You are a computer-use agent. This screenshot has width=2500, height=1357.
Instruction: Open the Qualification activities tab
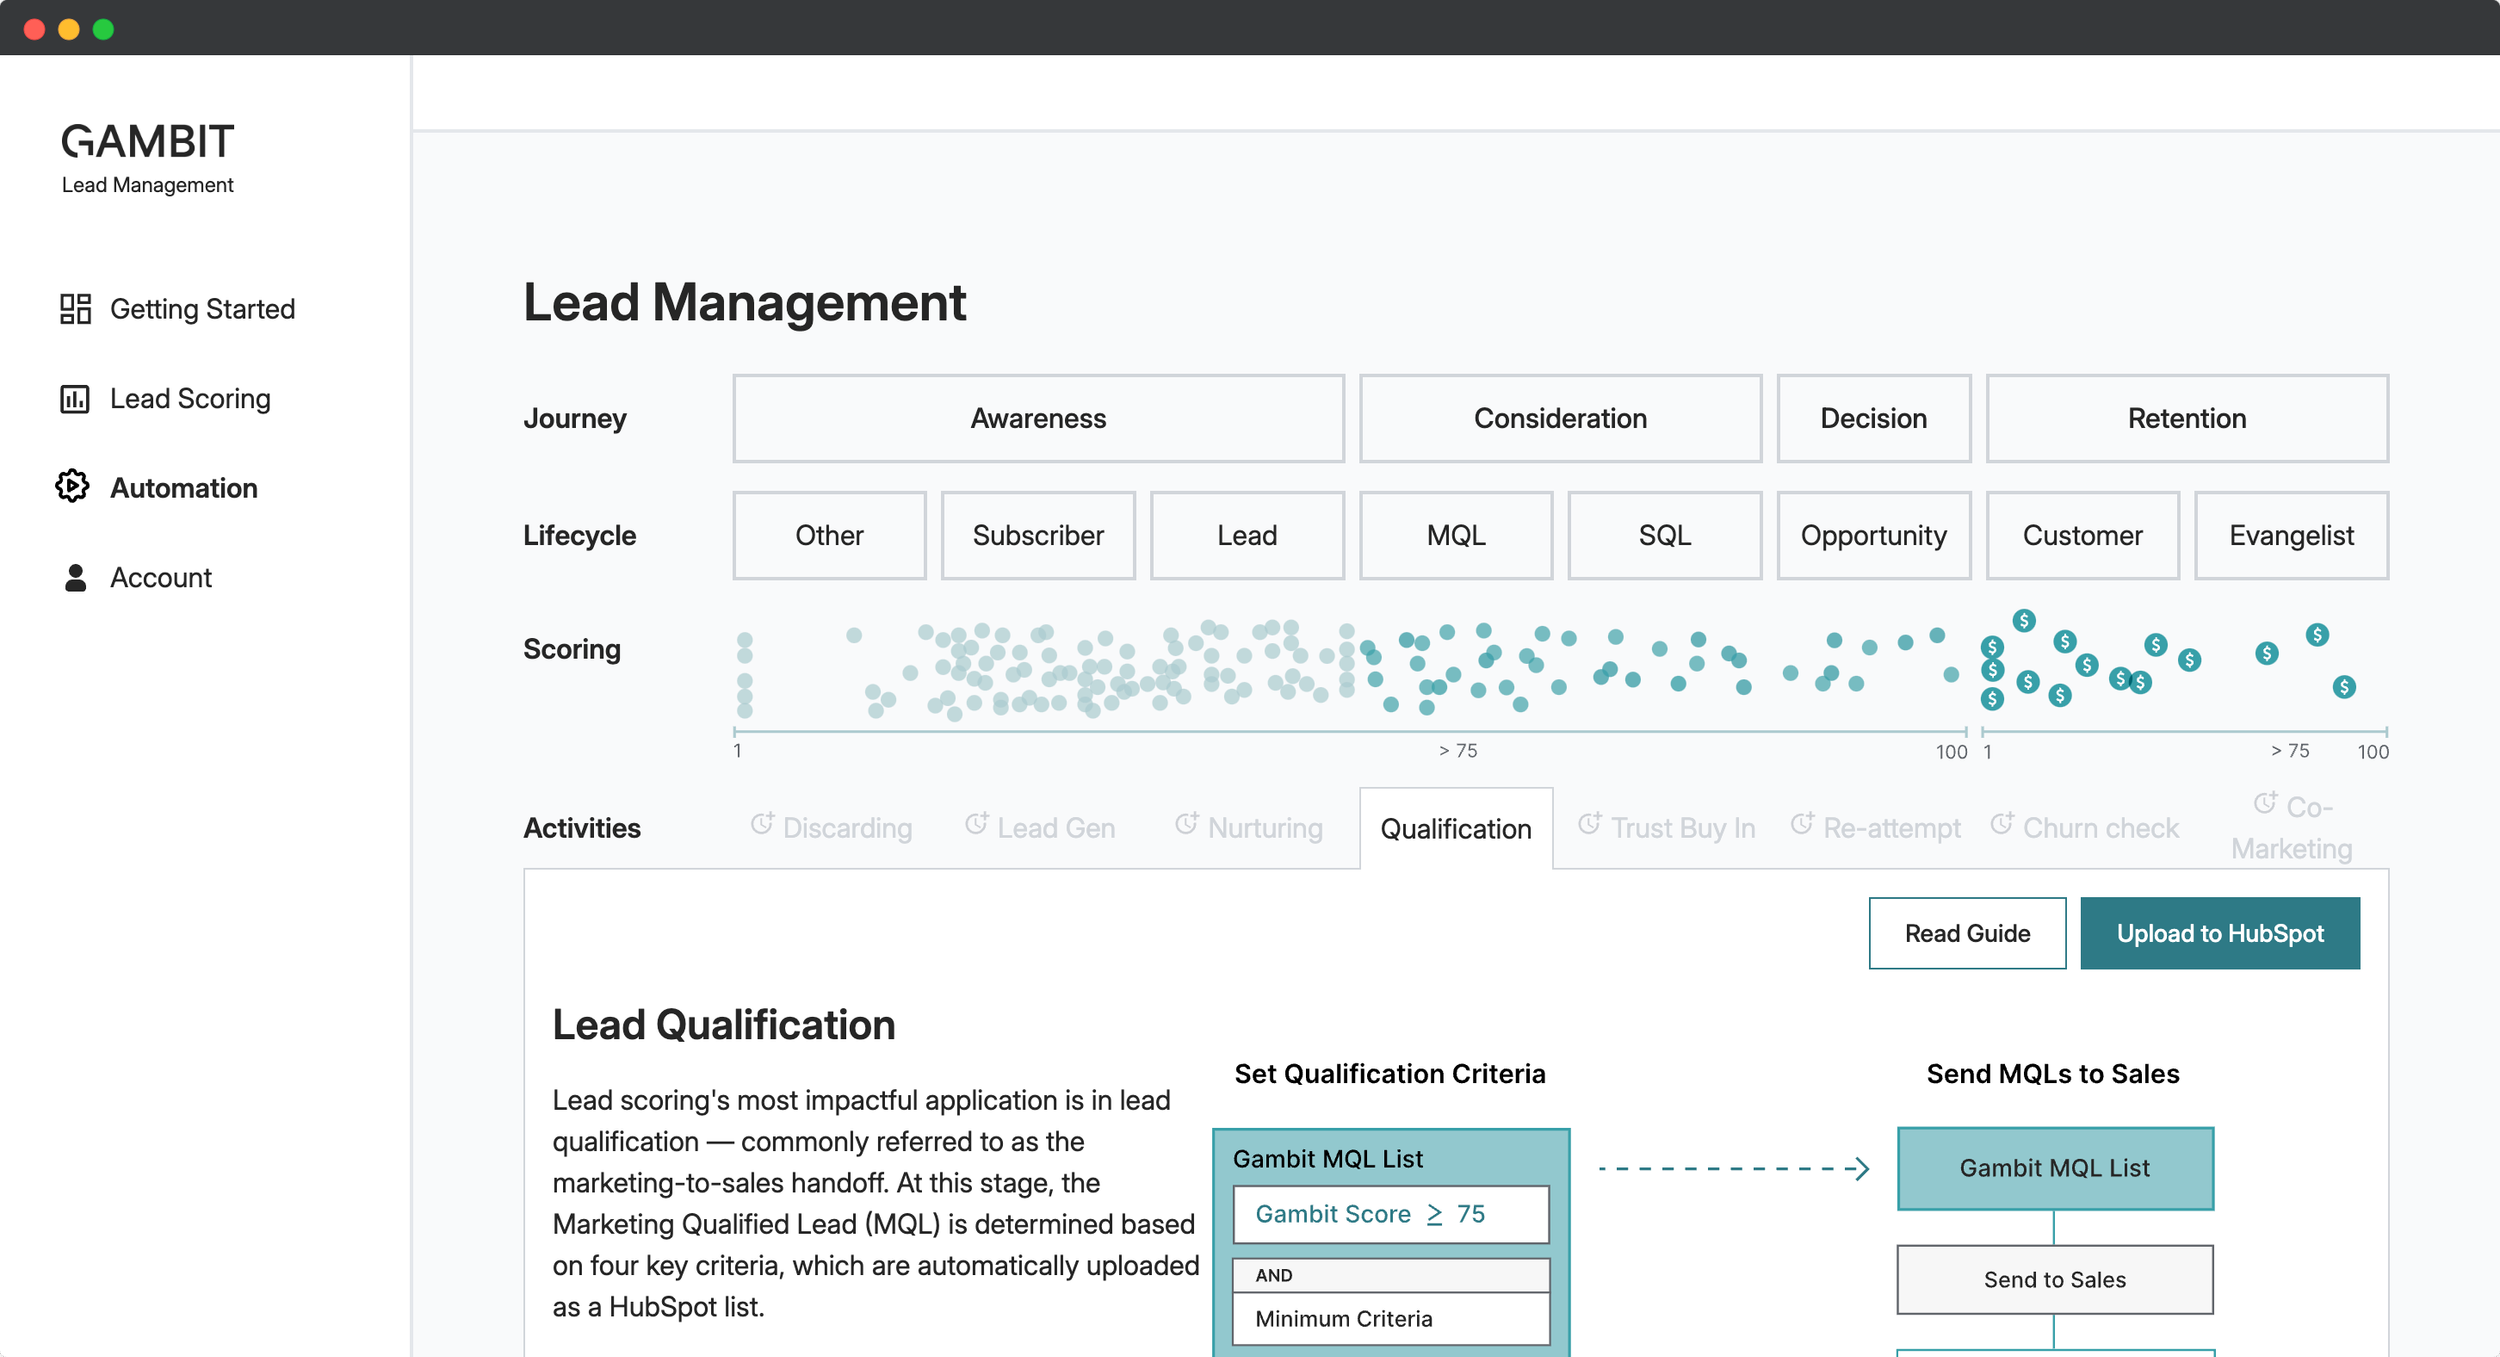coord(1455,829)
